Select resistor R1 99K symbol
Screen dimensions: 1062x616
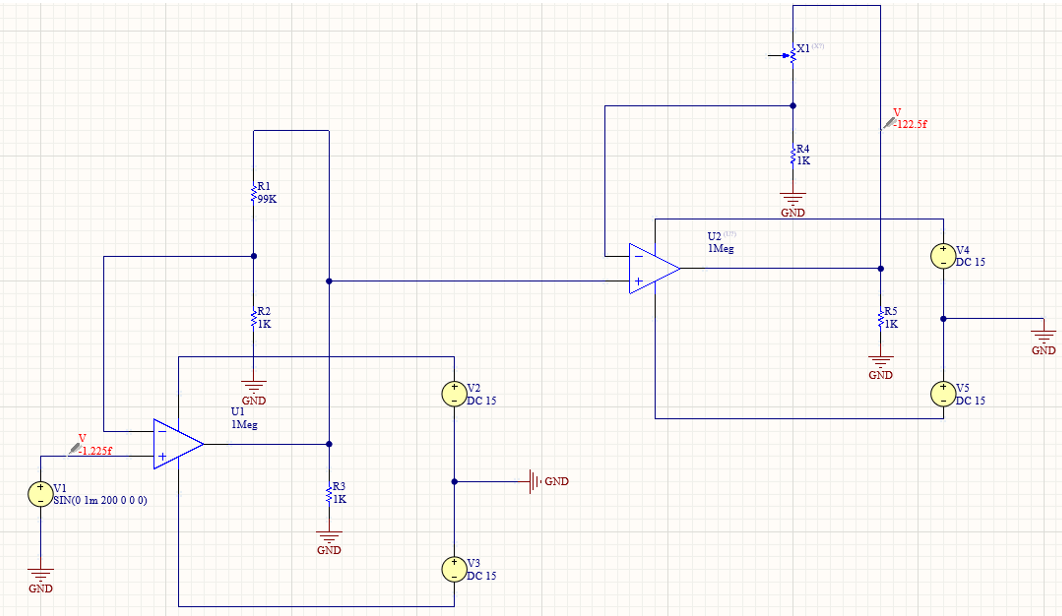[254, 193]
